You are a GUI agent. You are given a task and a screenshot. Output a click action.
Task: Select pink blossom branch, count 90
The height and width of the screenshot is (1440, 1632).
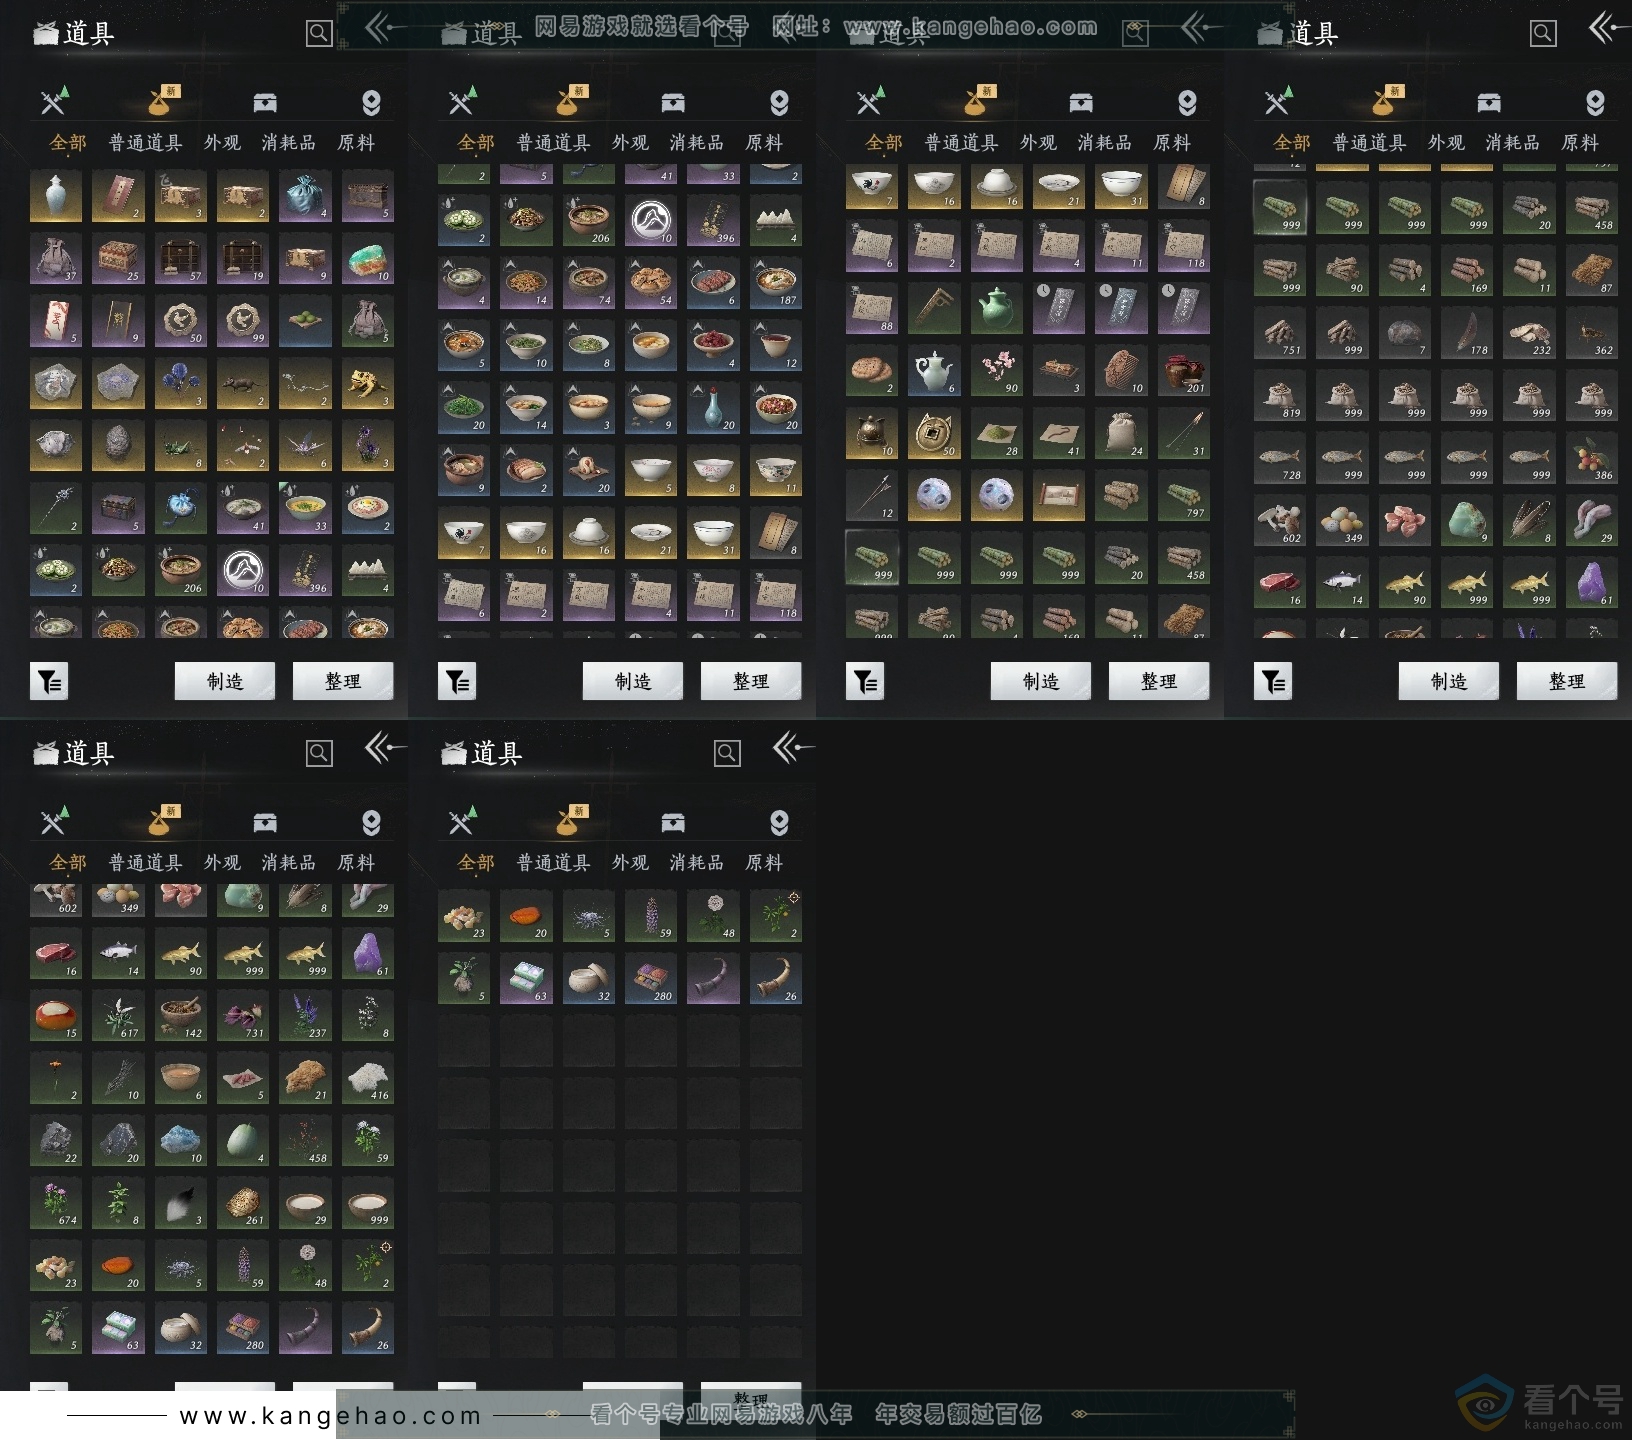(x=996, y=371)
